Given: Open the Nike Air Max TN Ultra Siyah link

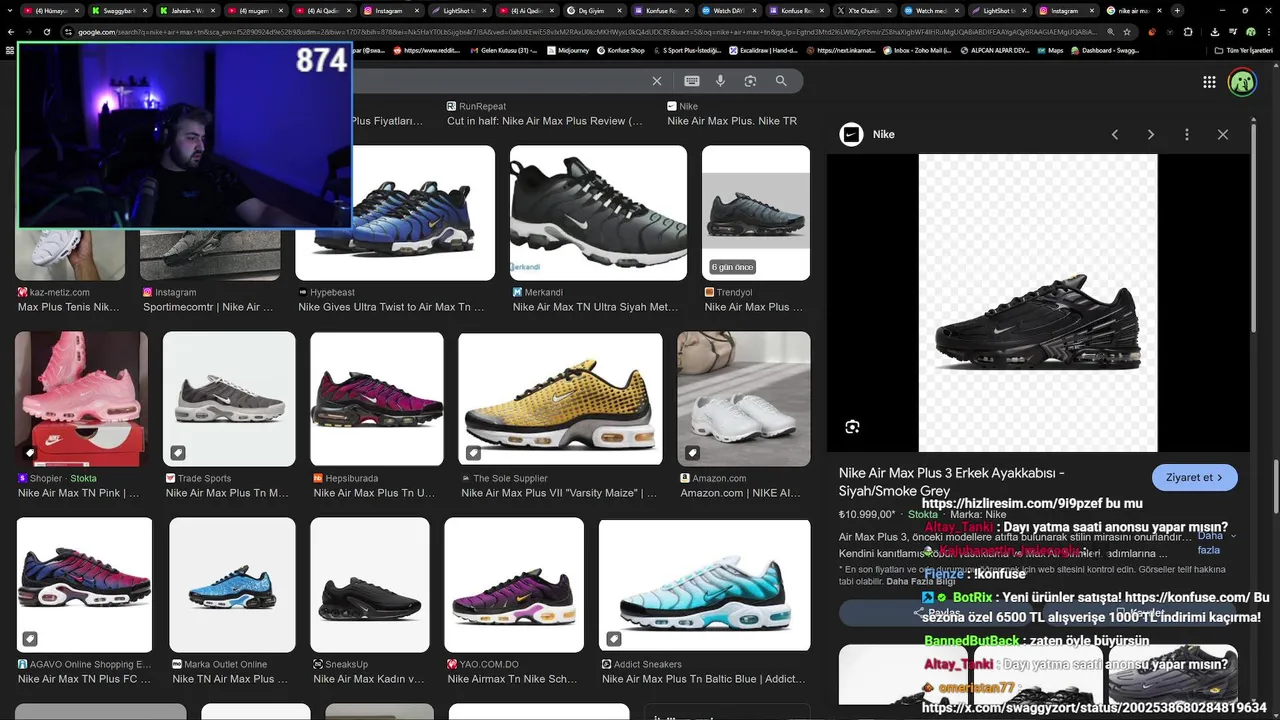Looking at the screenshot, I should [x=596, y=307].
